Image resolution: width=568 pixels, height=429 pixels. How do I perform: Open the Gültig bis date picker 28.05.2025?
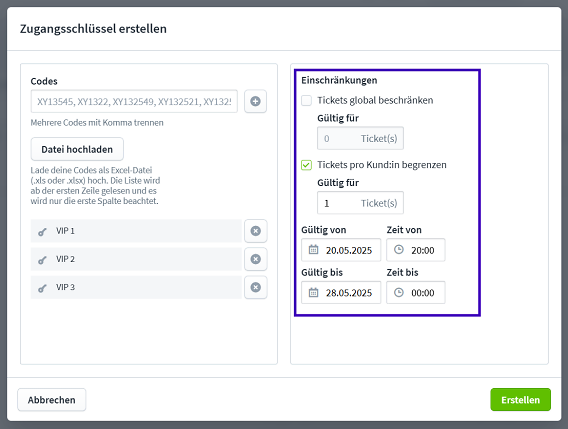tap(341, 292)
